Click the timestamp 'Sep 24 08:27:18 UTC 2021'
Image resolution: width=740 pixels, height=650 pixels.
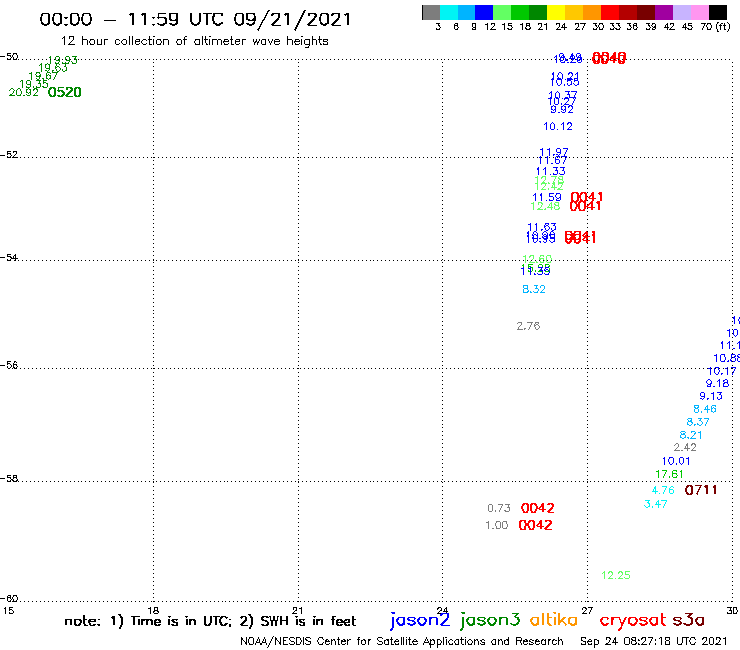point(654,642)
